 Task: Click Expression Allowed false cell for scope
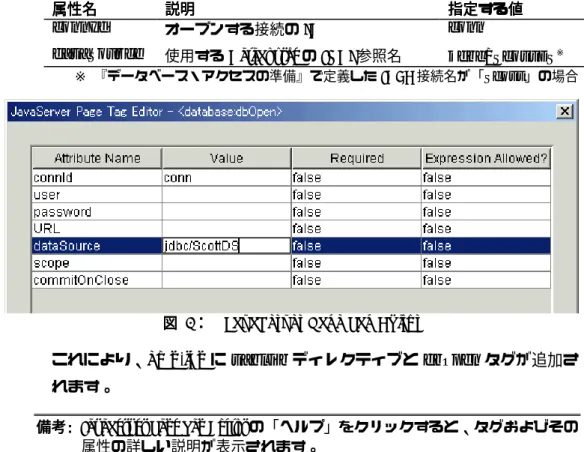point(486,263)
